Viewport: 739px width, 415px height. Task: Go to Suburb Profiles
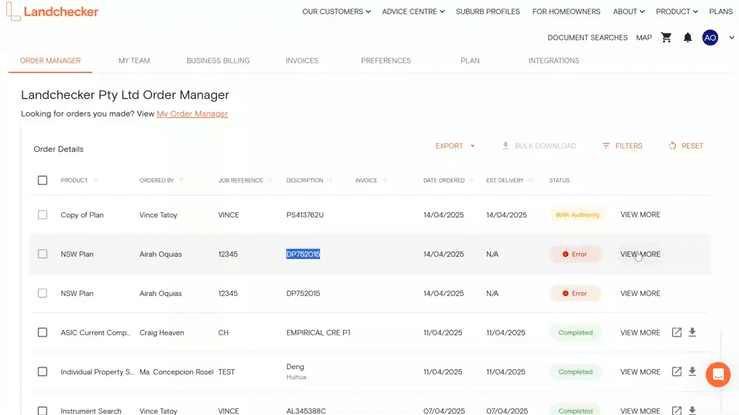point(488,11)
